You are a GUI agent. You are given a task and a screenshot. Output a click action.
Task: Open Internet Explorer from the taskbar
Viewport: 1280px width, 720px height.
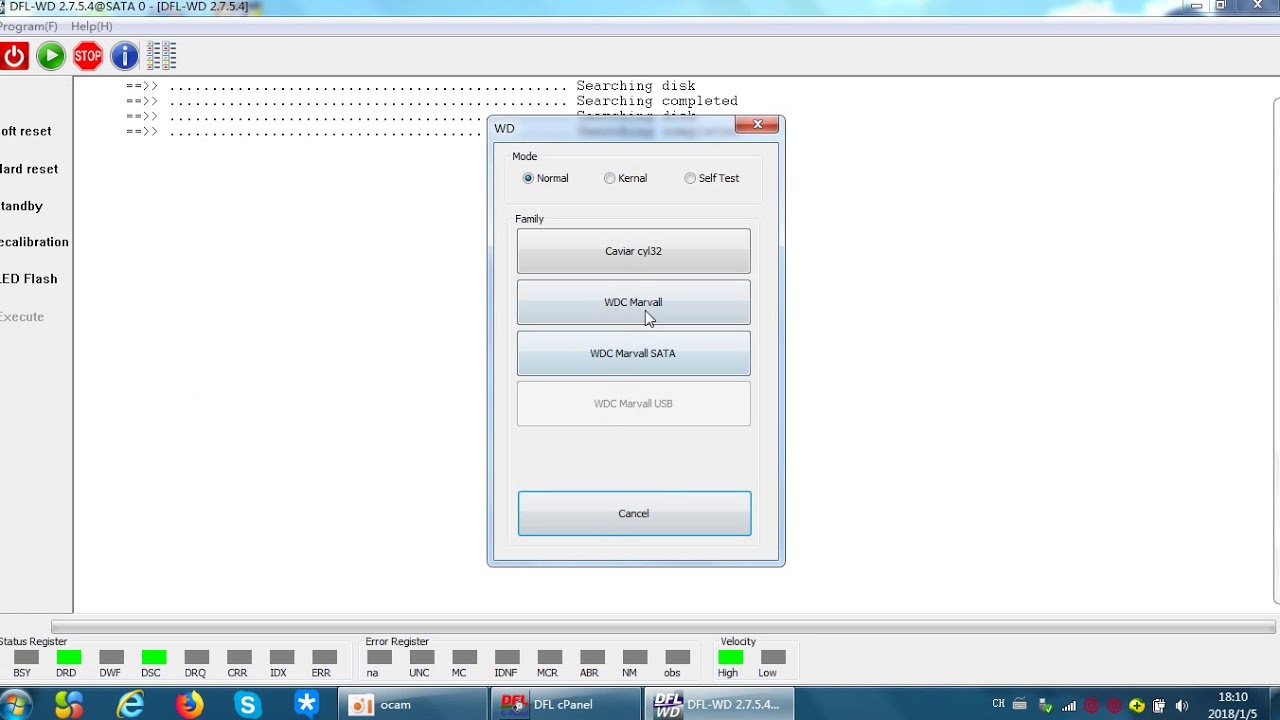coord(130,705)
